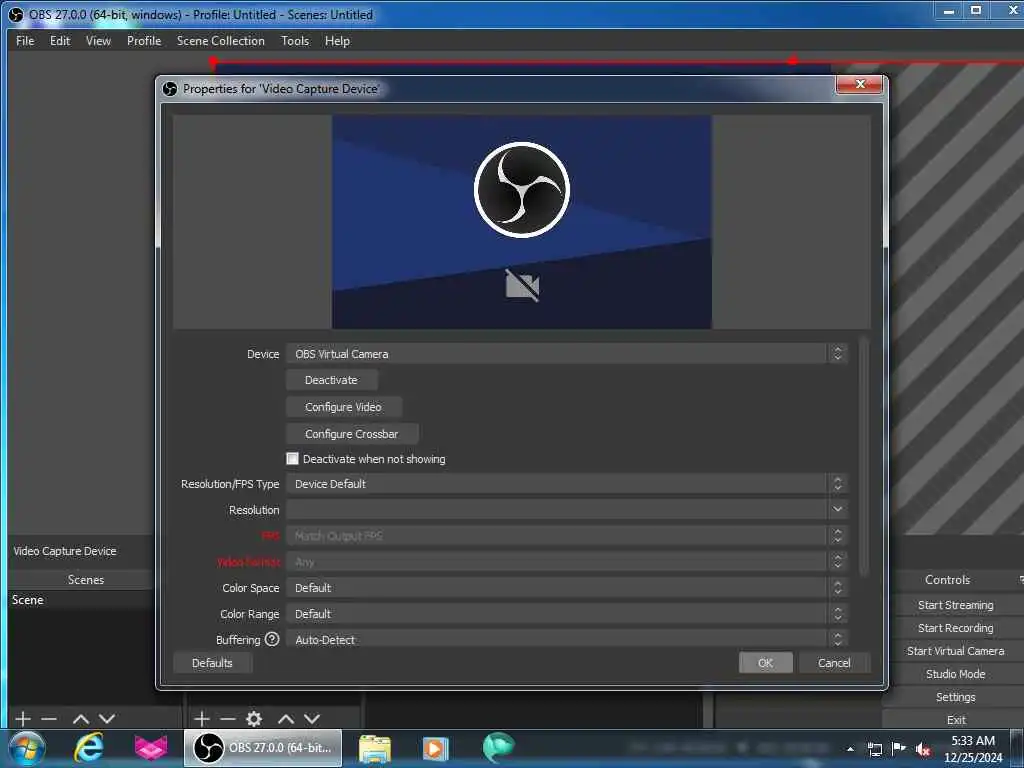Screen dimensions: 1024x768
Task: Confirm properties with OK button
Action: 765,663
